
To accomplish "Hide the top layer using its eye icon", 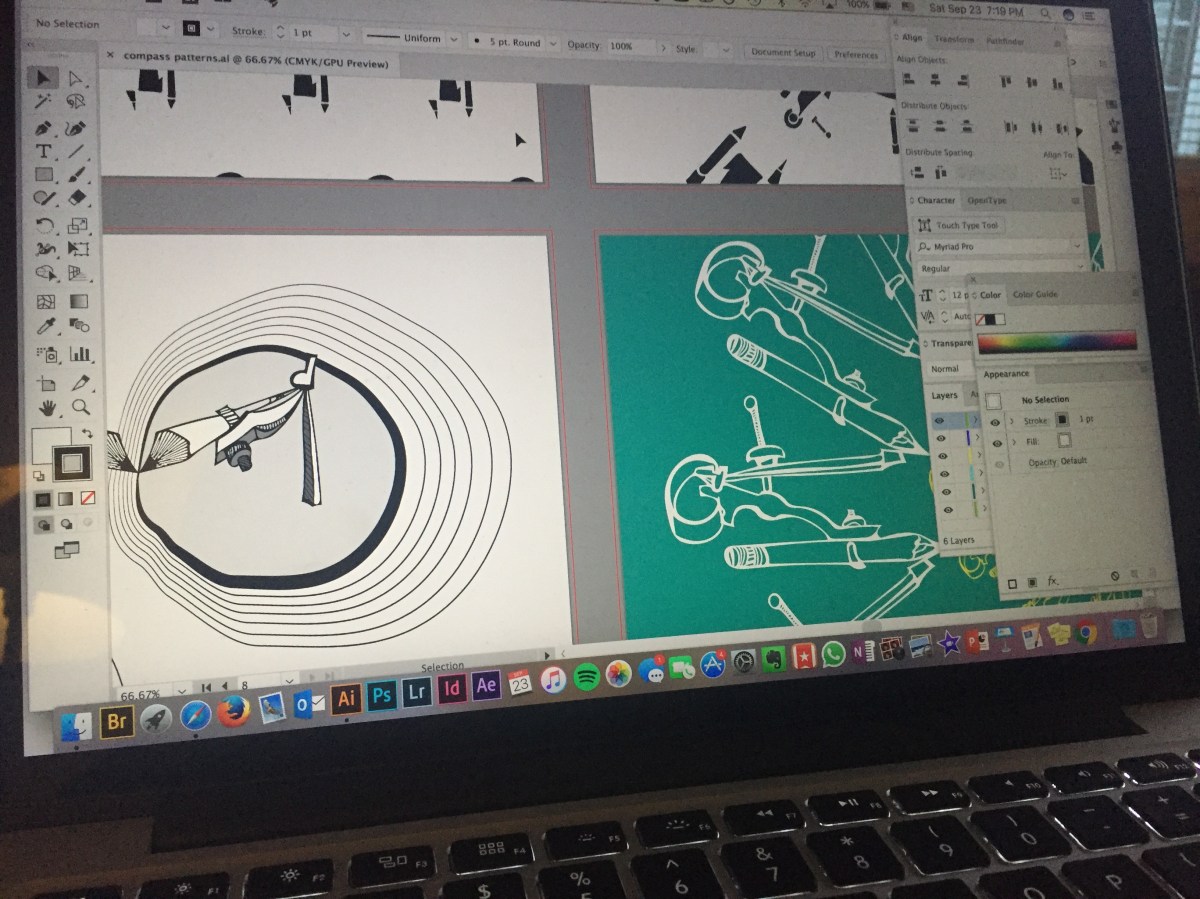I will 939,421.
